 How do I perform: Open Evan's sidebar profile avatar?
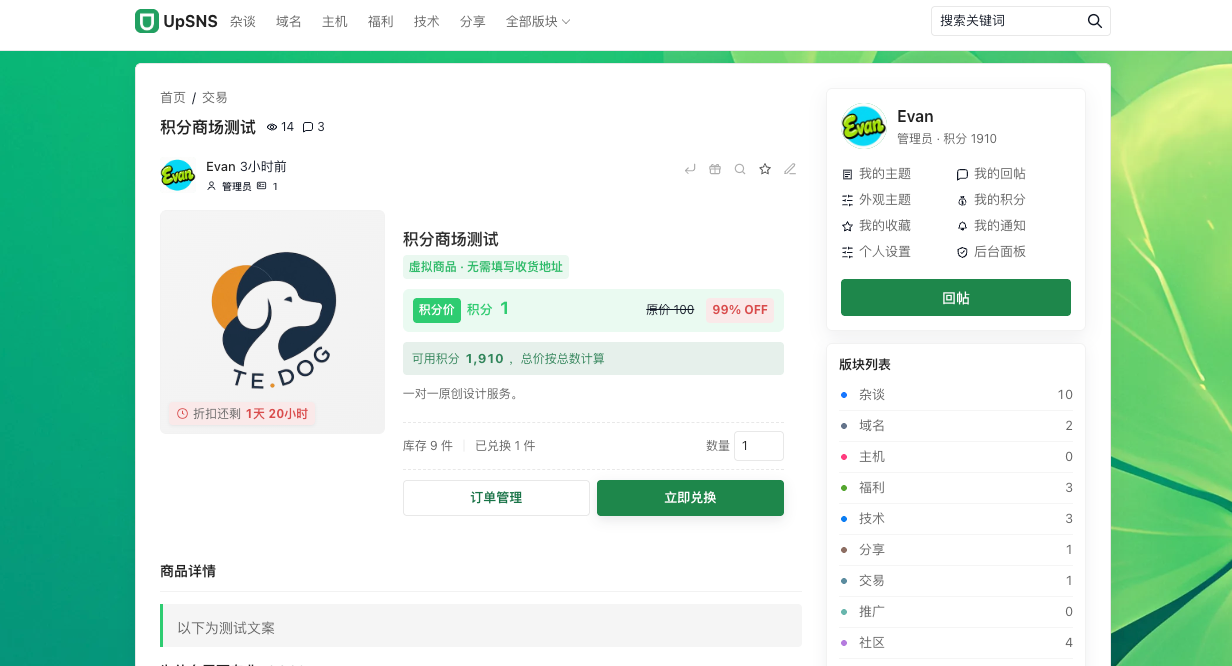coord(863,126)
